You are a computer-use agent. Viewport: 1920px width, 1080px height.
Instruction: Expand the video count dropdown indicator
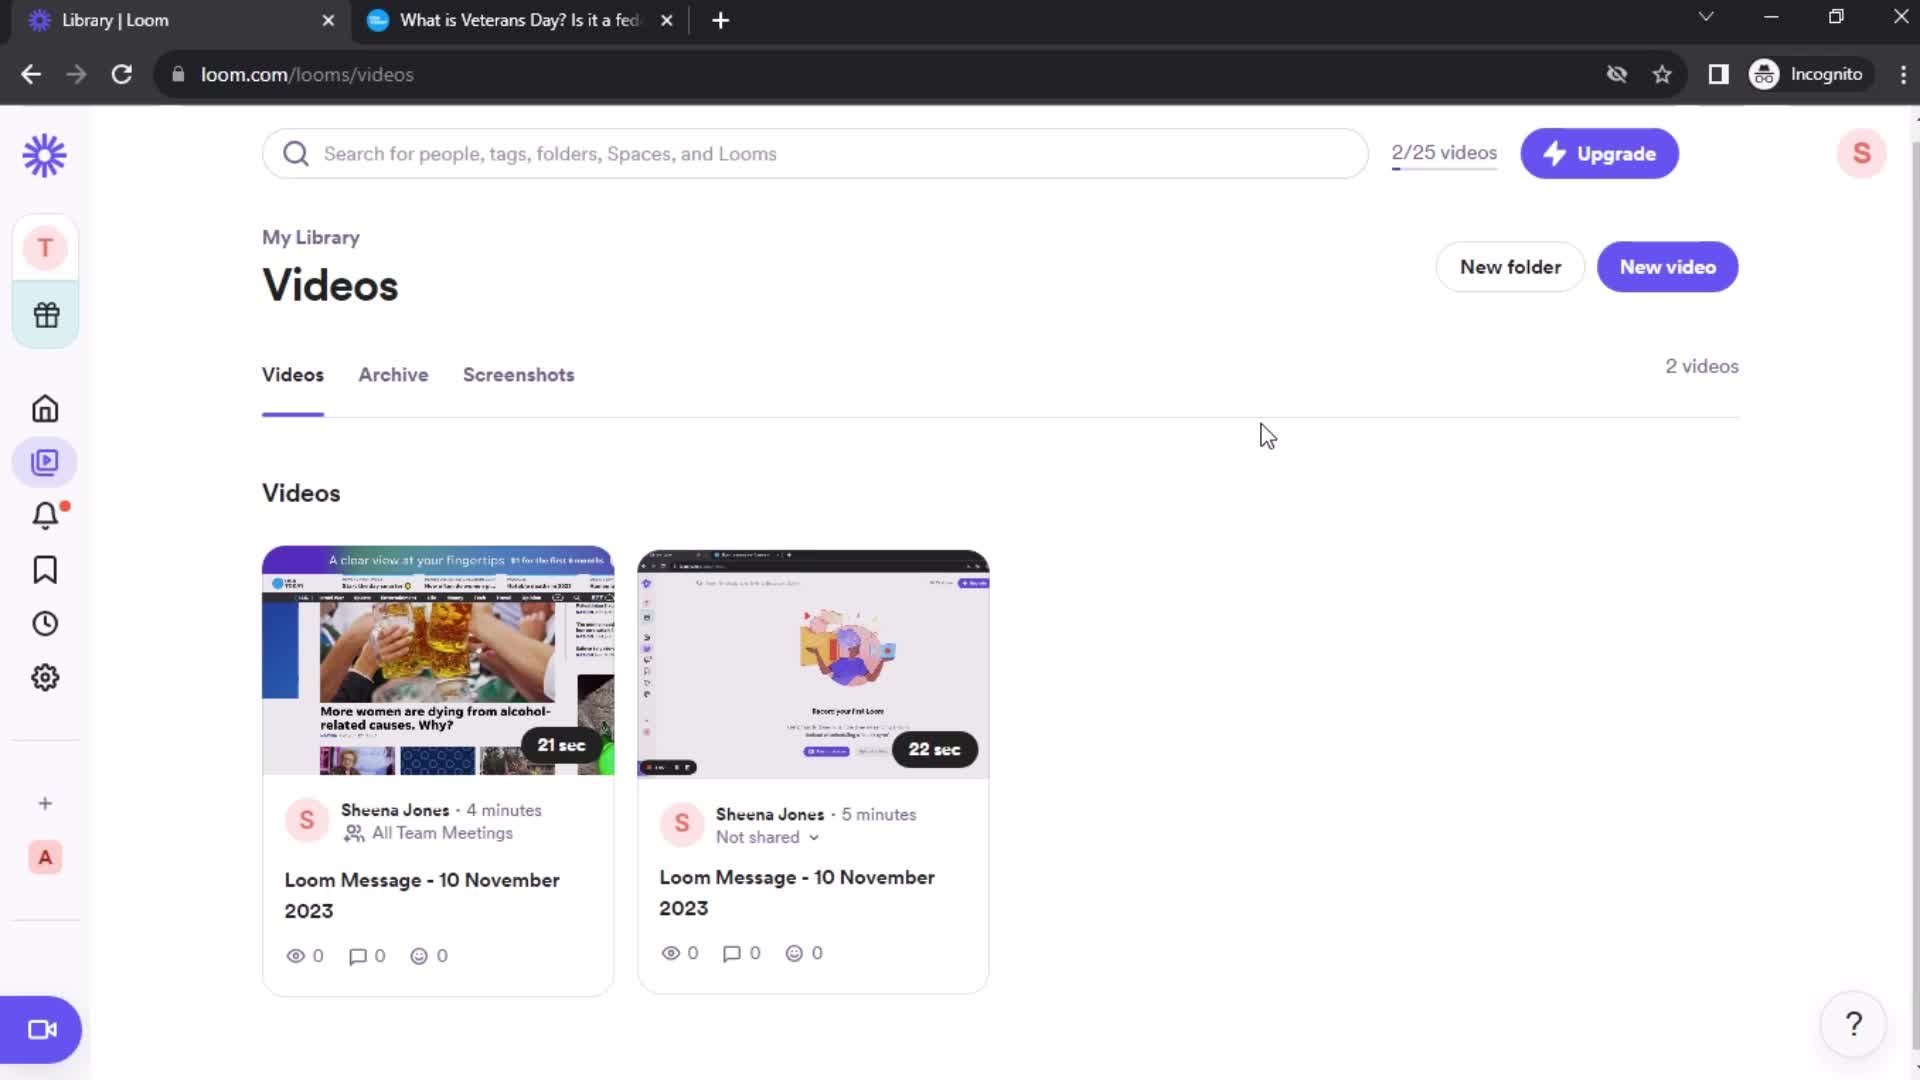[1445, 154]
